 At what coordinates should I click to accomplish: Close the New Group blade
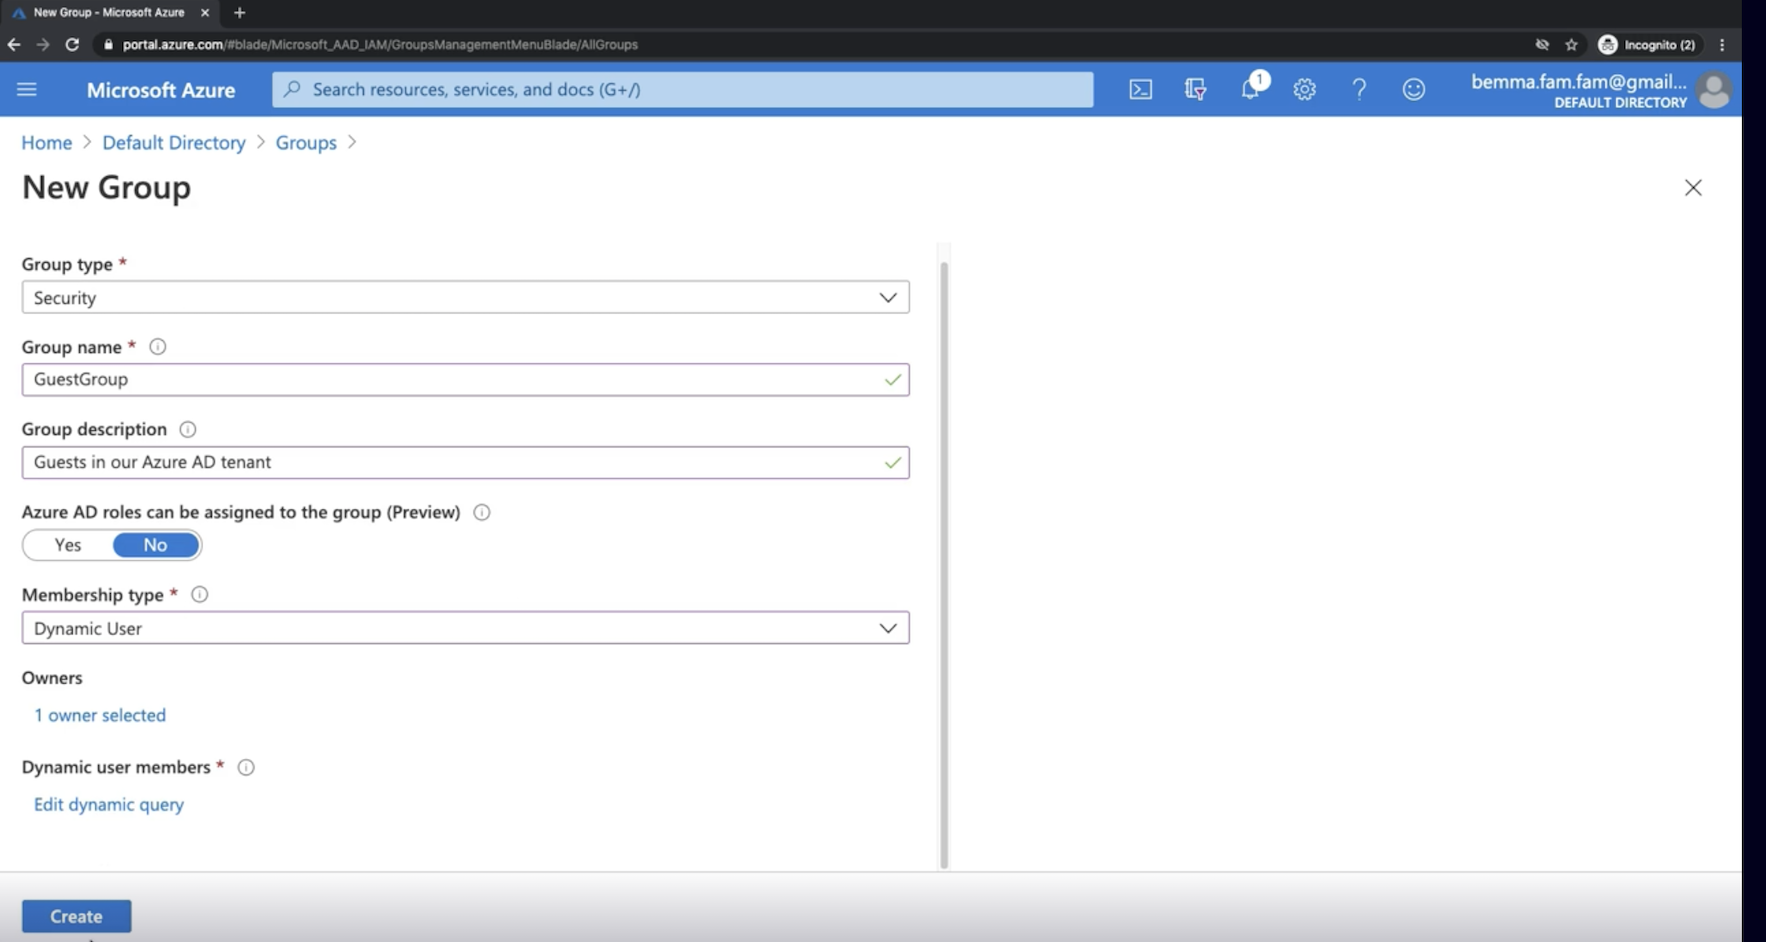point(1692,188)
